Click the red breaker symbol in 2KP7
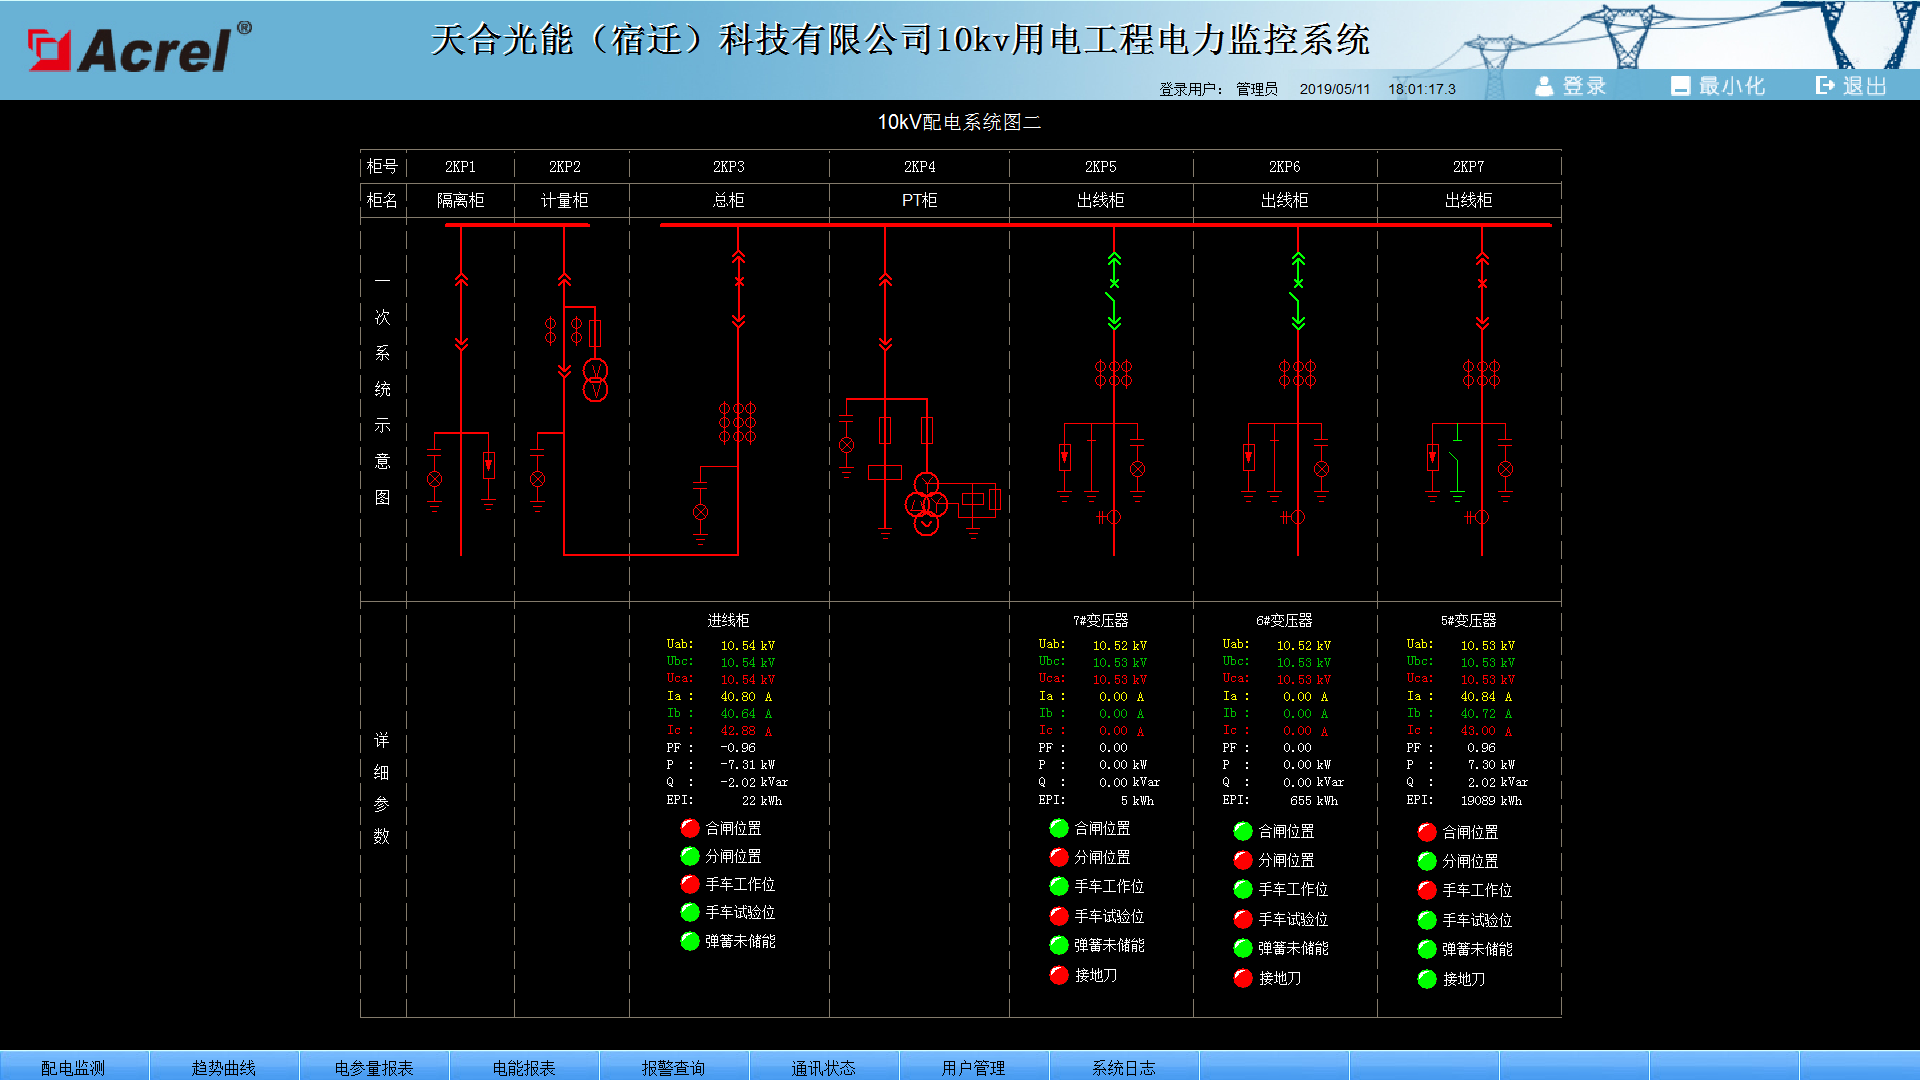 click(1482, 291)
